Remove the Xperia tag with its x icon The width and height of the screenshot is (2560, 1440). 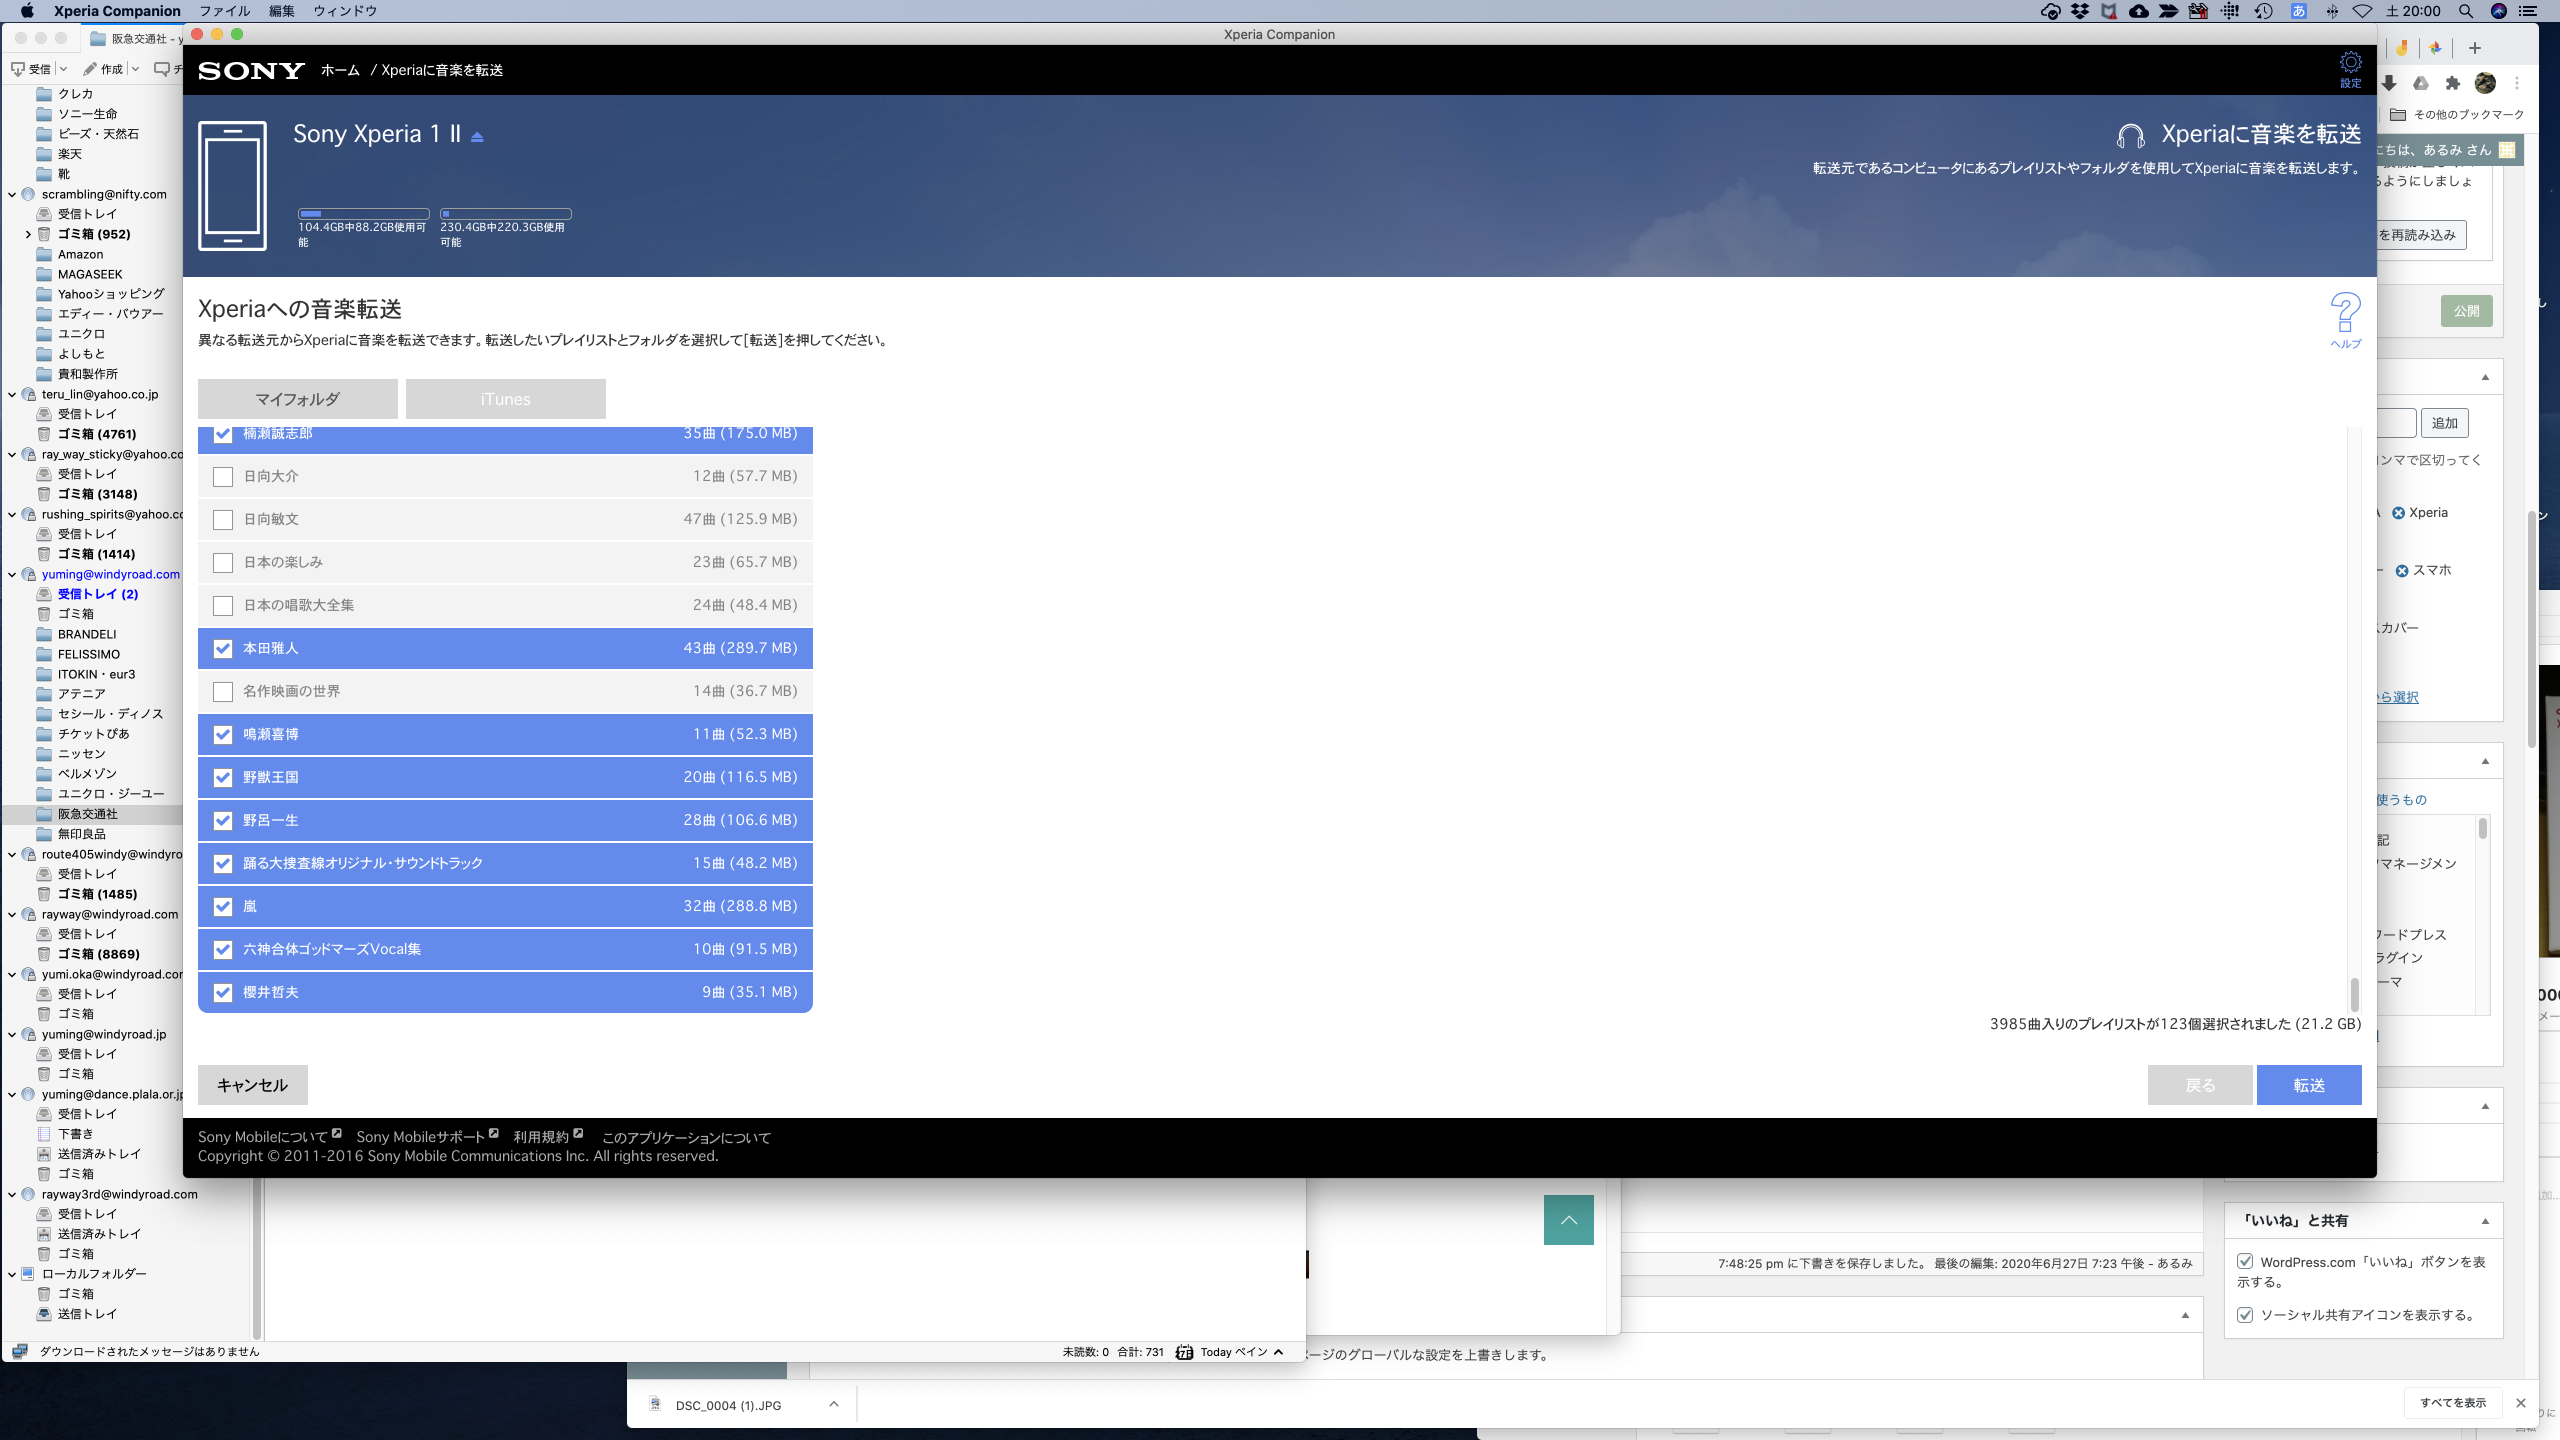pyautogui.click(x=2398, y=513)
